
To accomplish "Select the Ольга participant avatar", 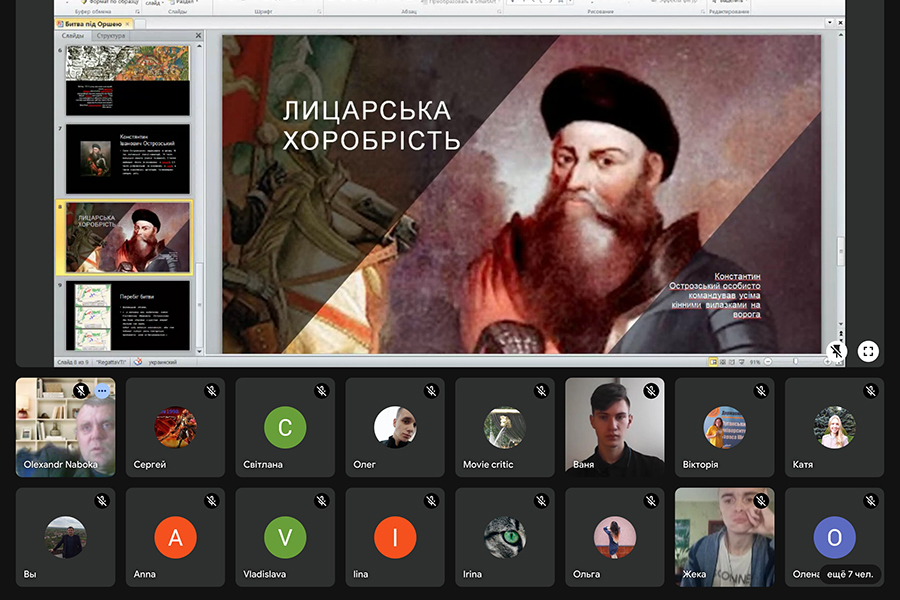I will [x=615, y=537].
